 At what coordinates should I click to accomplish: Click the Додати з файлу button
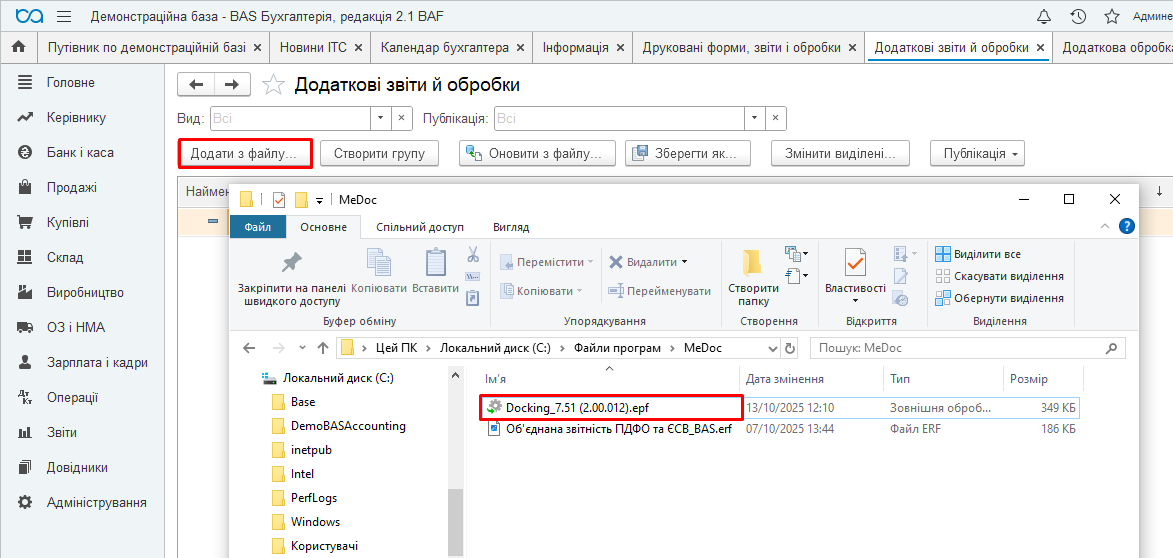(x=245, y=154)
